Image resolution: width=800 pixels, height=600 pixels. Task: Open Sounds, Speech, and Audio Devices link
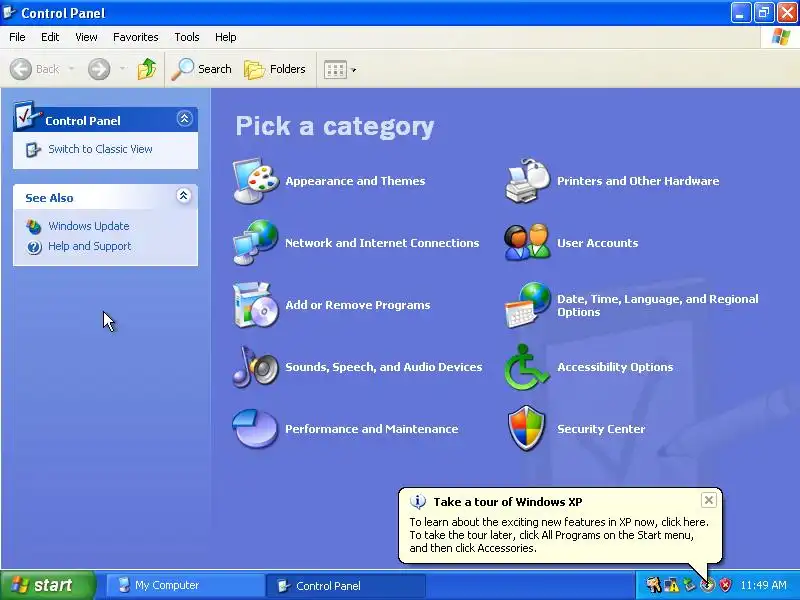click(x=384, y=367)
